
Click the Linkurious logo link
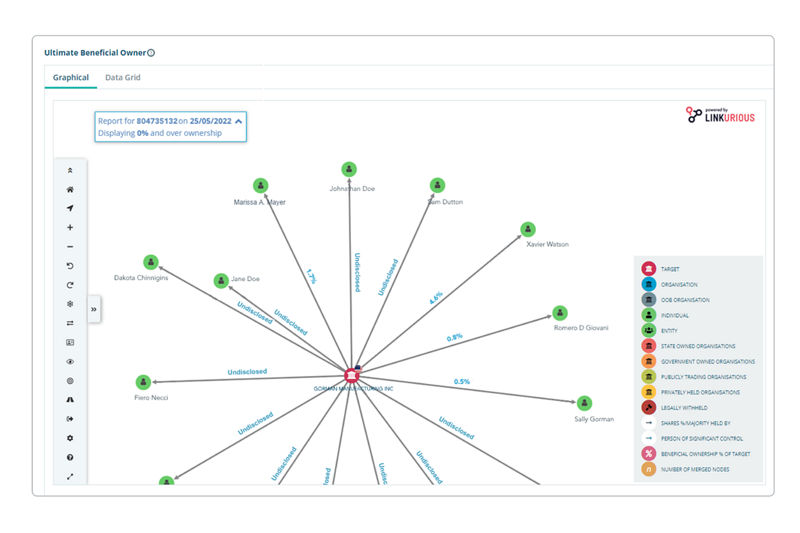pos(721,116)
